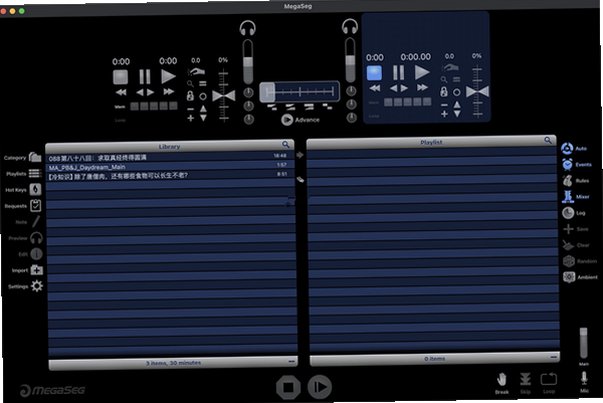Image resolution: width=603 pixels, height=403 pixels.
Task: Click the left deck play button
Action: coord(168,76)
